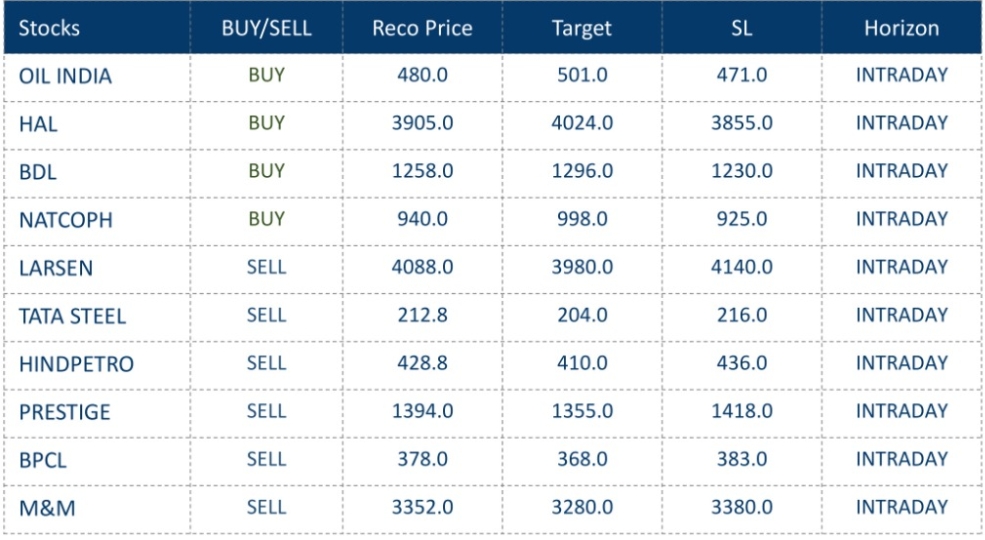The width and height of the screenshot is (985, 540).
Task: Select the M&M stock cell
Action: pos(47,508)
